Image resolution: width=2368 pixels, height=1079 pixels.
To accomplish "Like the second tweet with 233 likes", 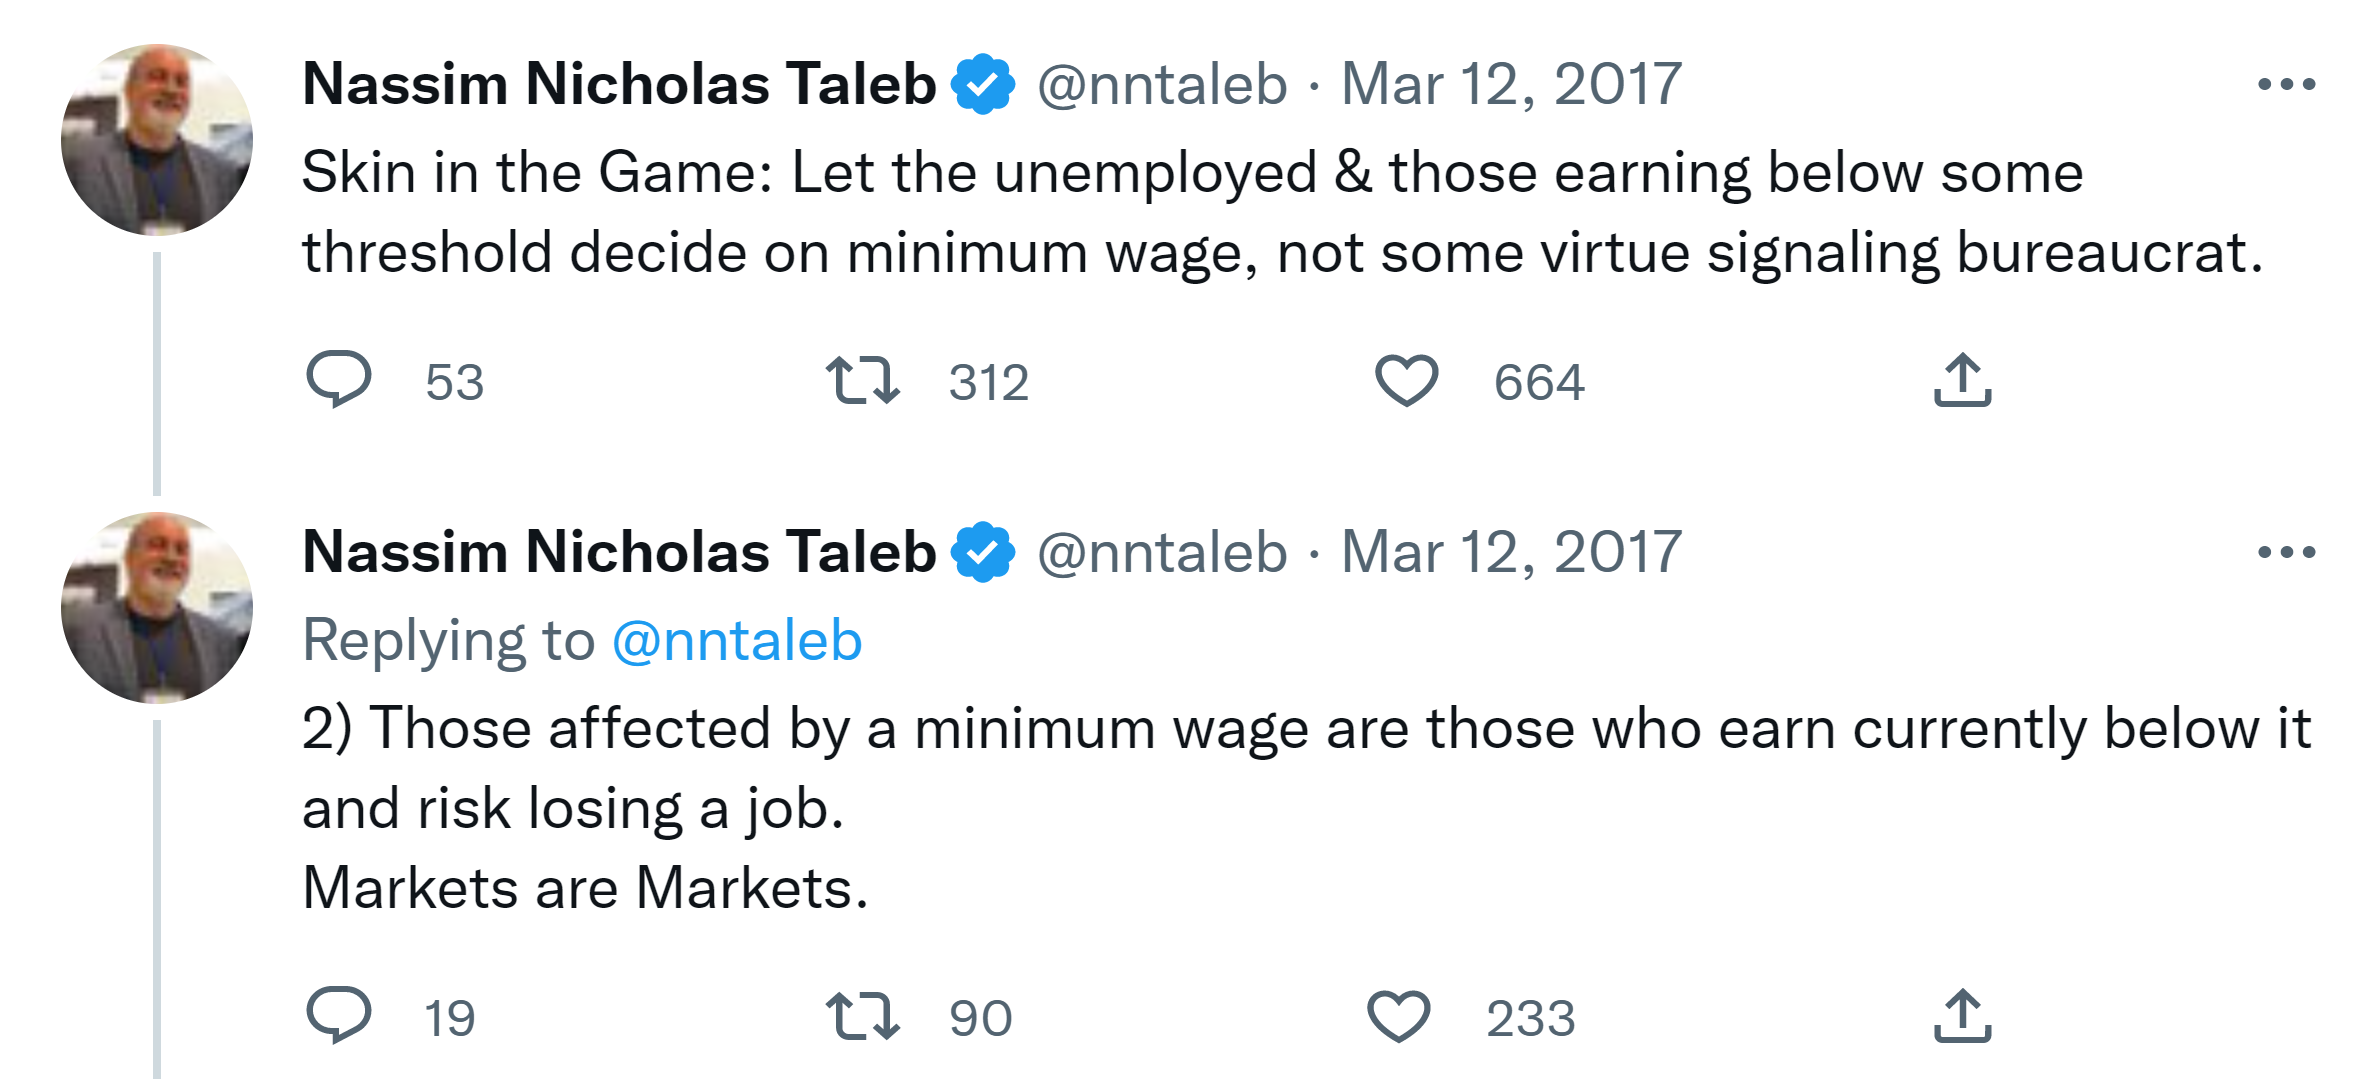I will (1398, 1017).
